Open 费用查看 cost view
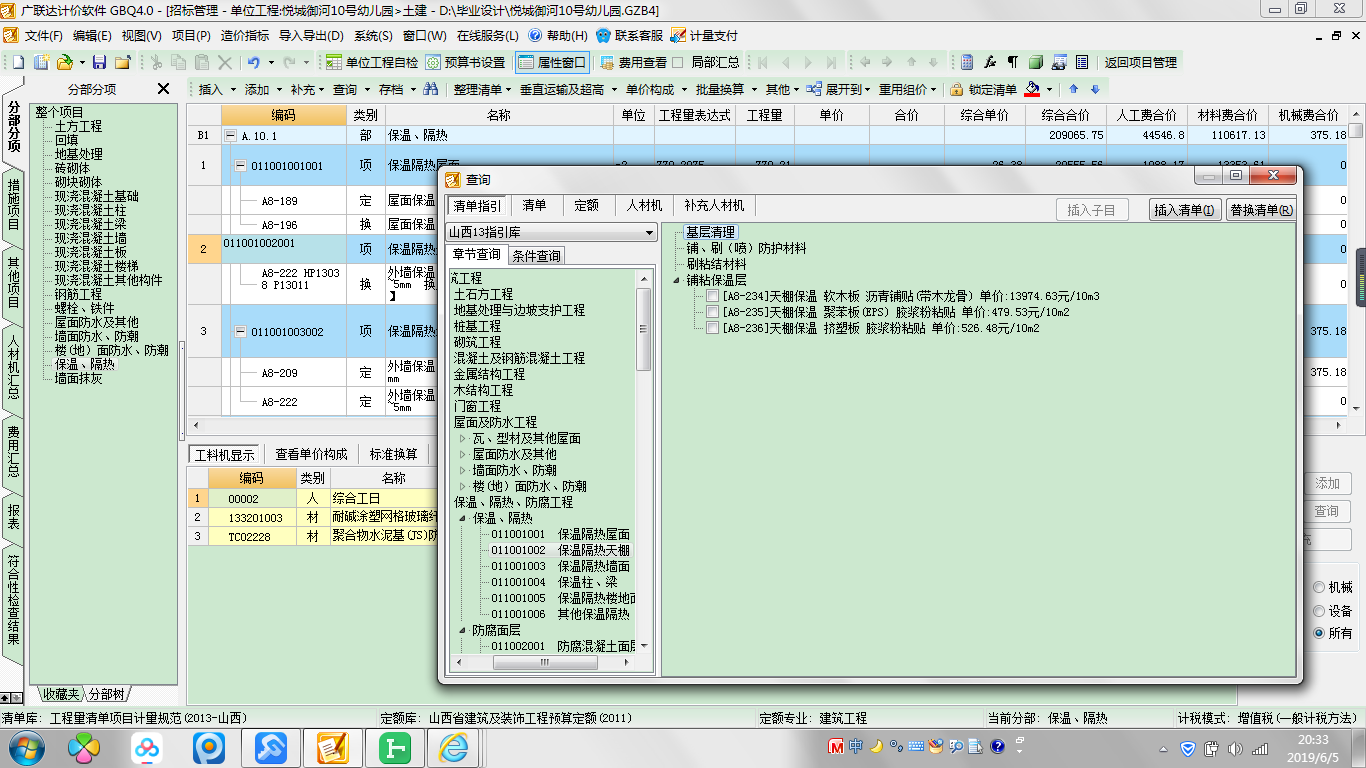Screen dimensions: 1366x768 pyautogui.click(x=633, y=62)
